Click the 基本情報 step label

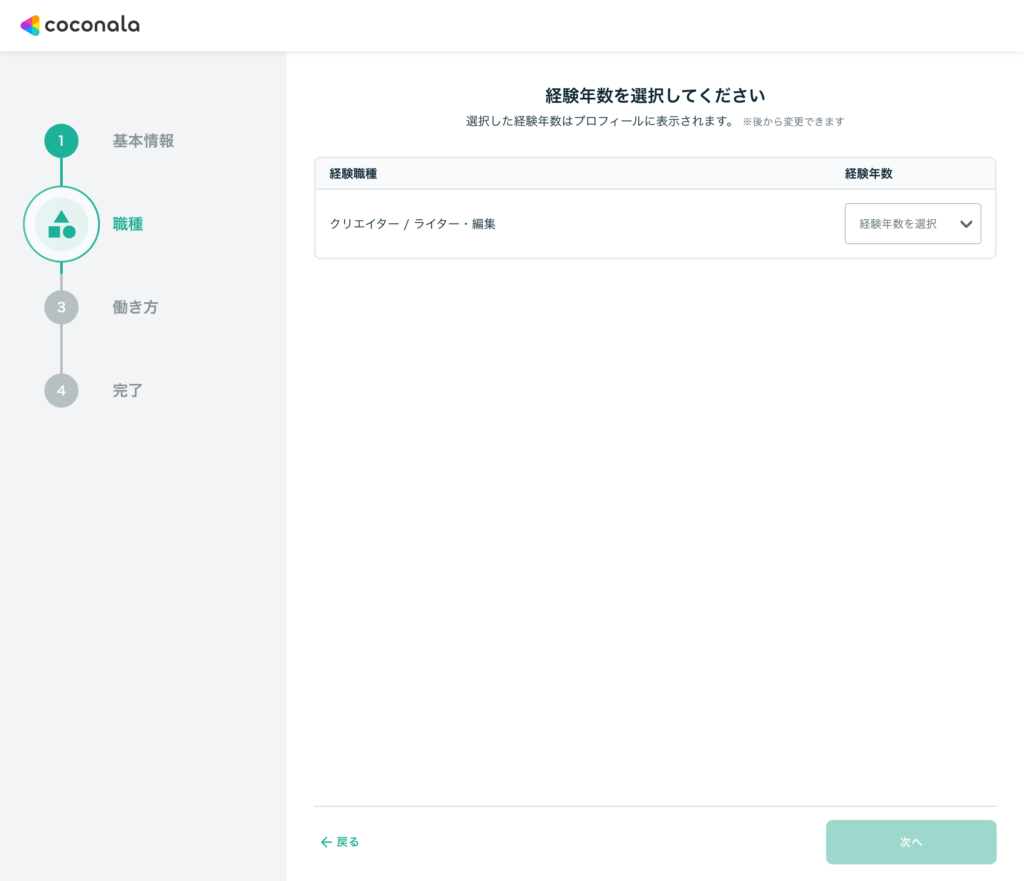click(143, 141)
